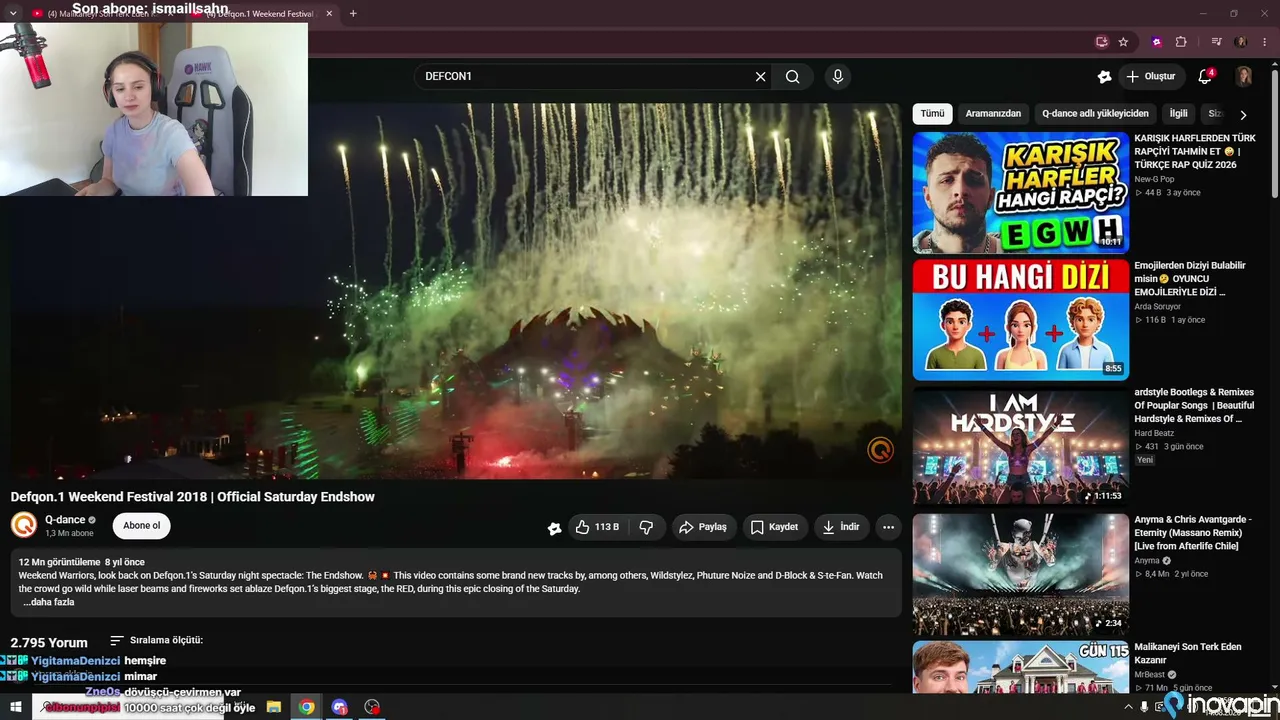Image resolution: width=1280 pixels, height=720 pixels.
Task: Open the Chrome extensions puzzle icon
Action: (x=1181, y=42)
